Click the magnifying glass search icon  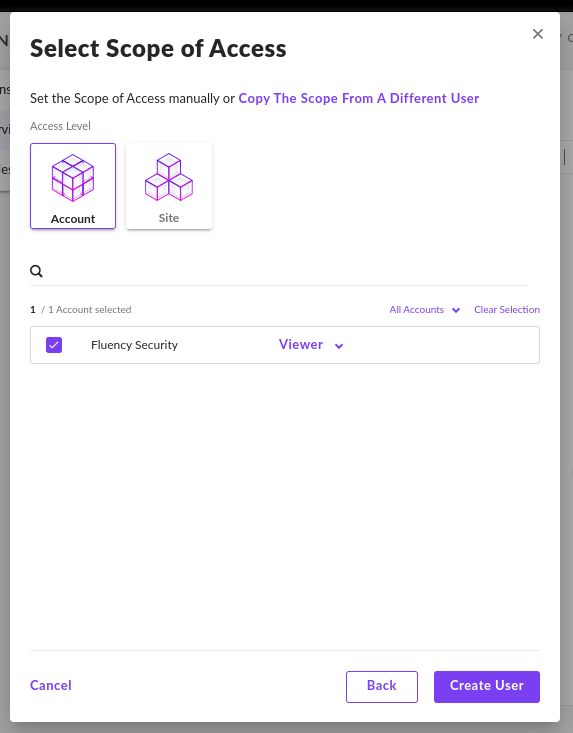[36, 271]
